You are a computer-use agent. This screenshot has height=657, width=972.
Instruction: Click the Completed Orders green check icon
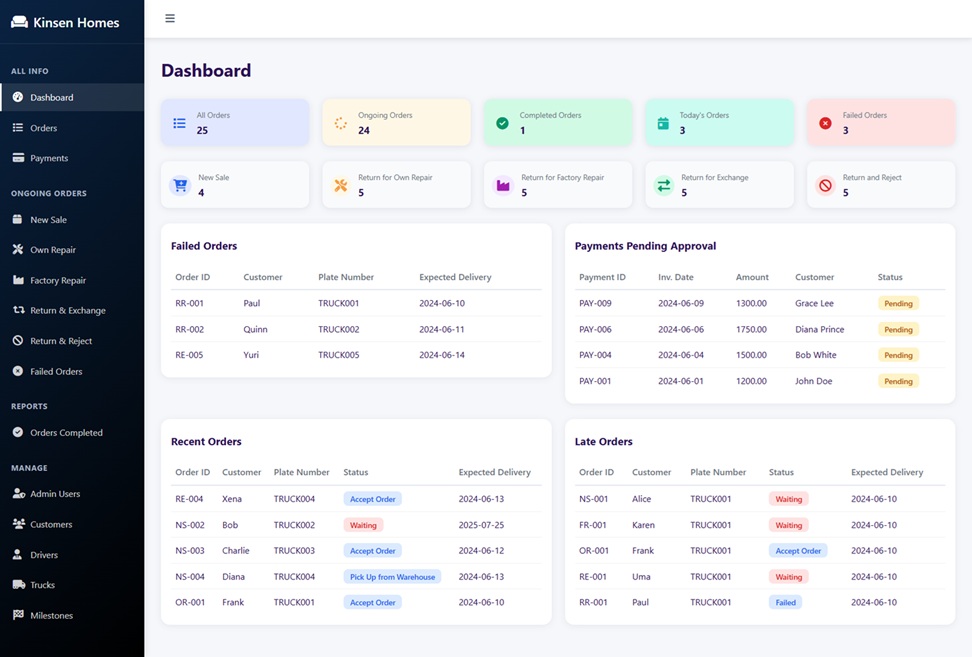[502, 123]
